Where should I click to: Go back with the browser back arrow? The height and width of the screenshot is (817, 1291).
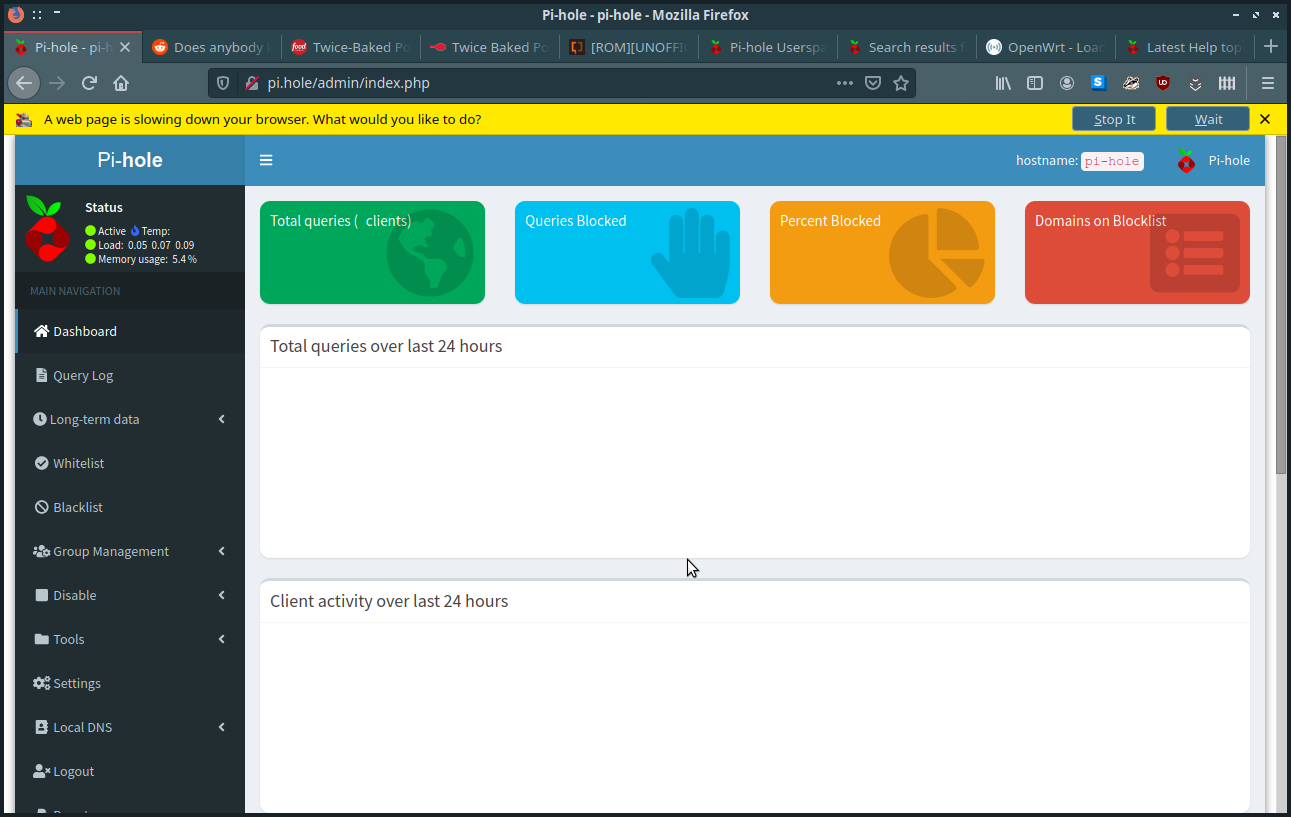24,83
